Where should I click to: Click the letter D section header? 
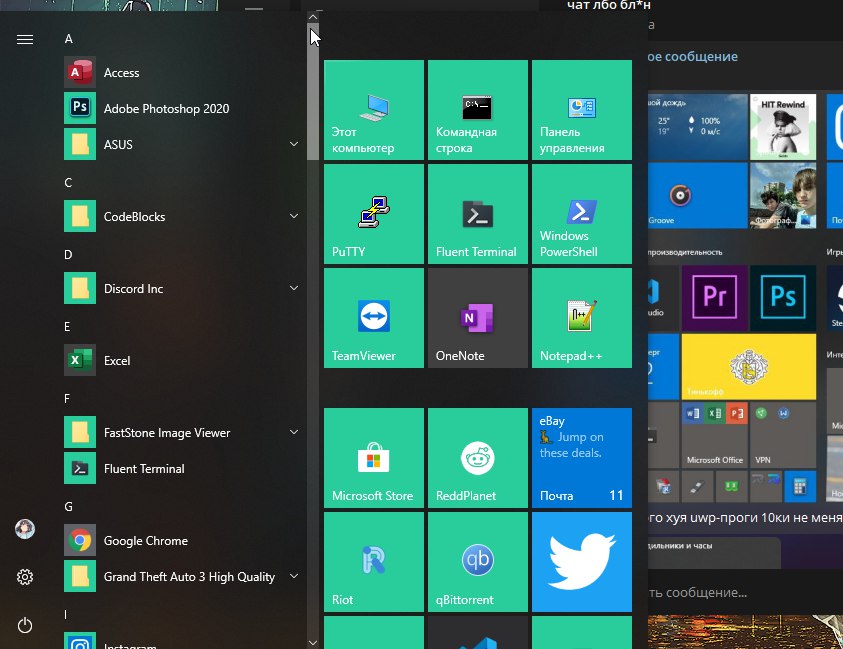point(68,255)
